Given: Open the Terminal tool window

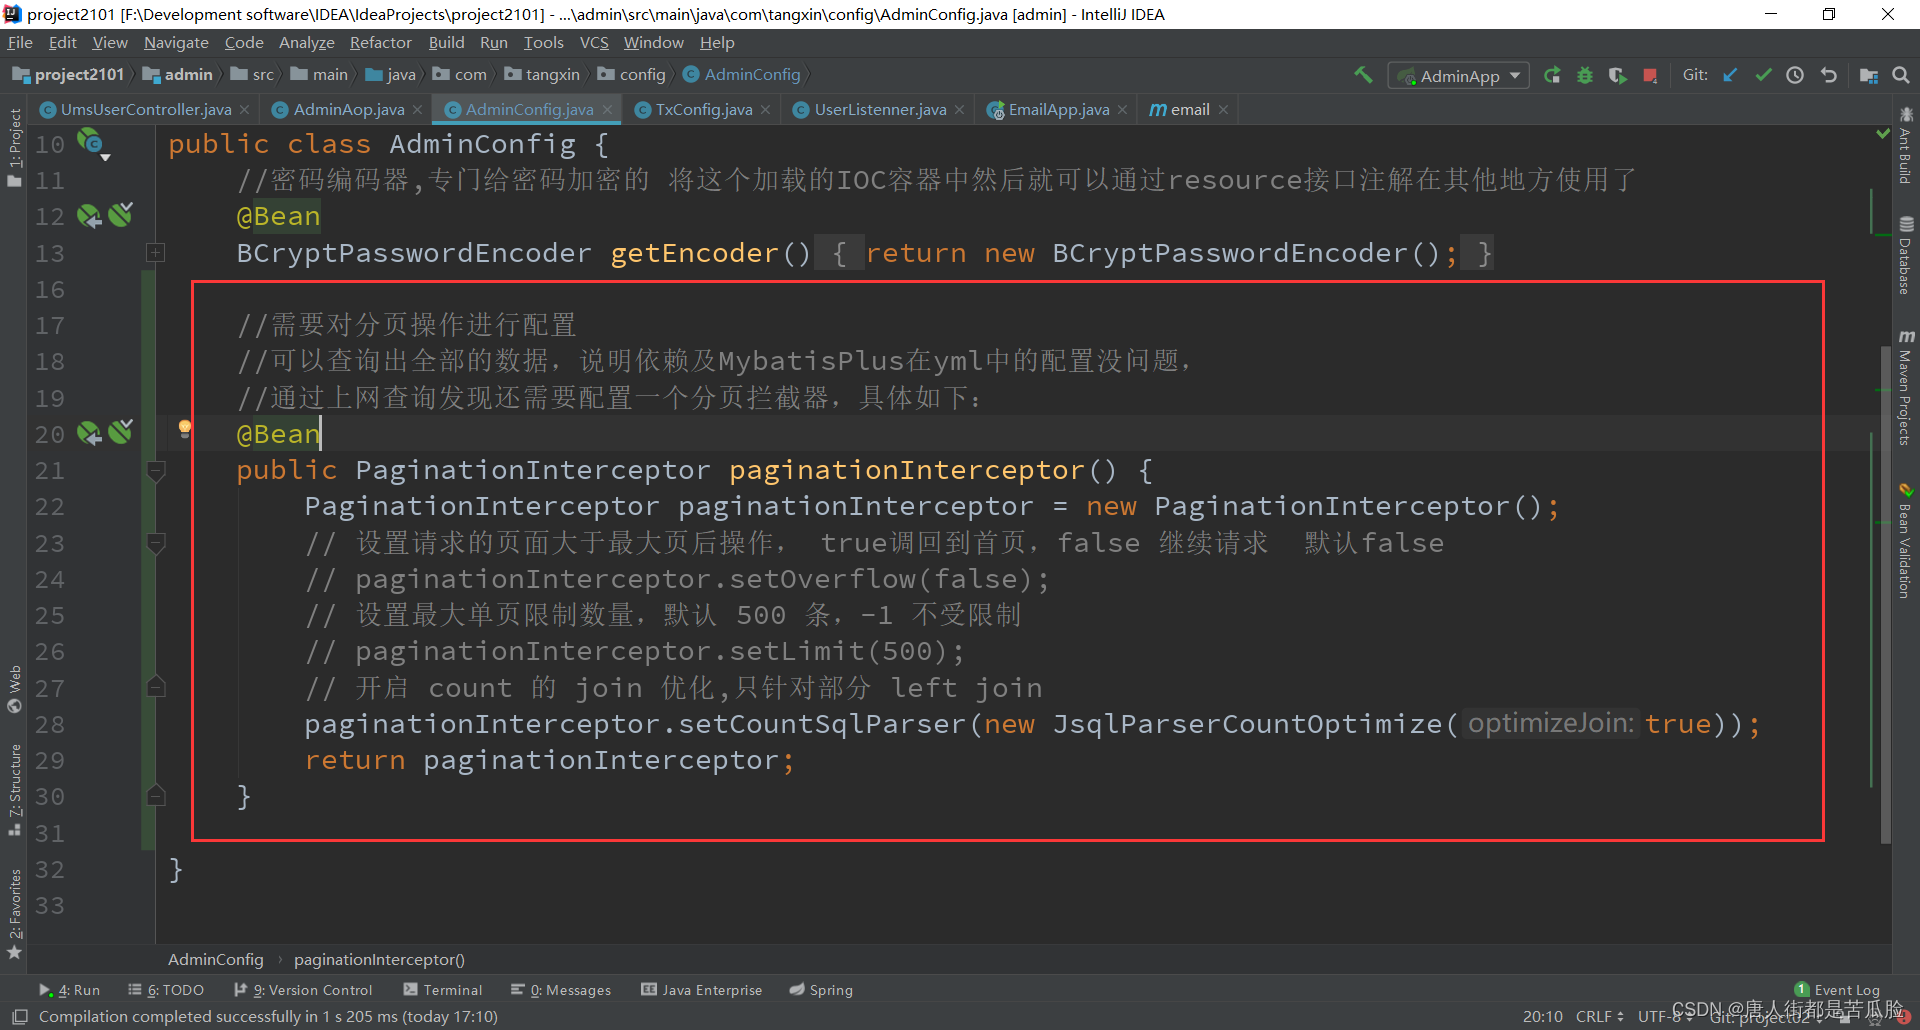Looking at the screenshot, I should [443, 990].
